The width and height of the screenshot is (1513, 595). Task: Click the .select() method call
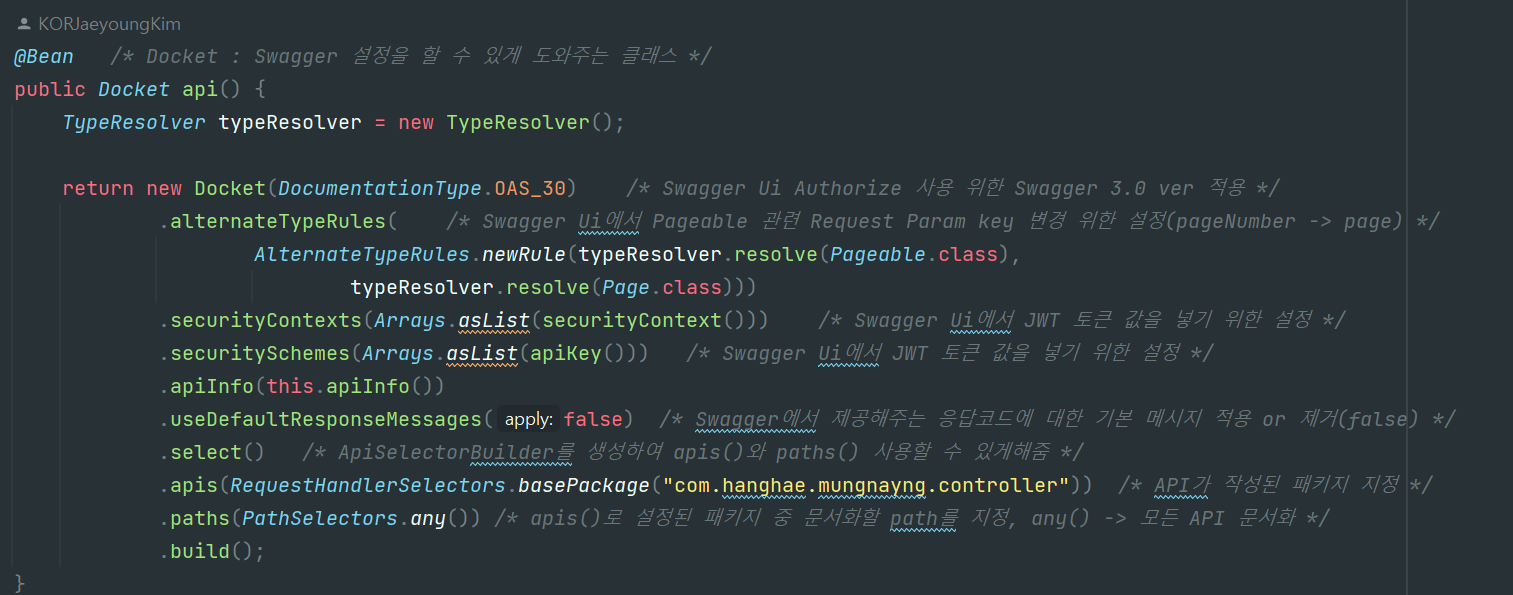click(x=212, y=452)
